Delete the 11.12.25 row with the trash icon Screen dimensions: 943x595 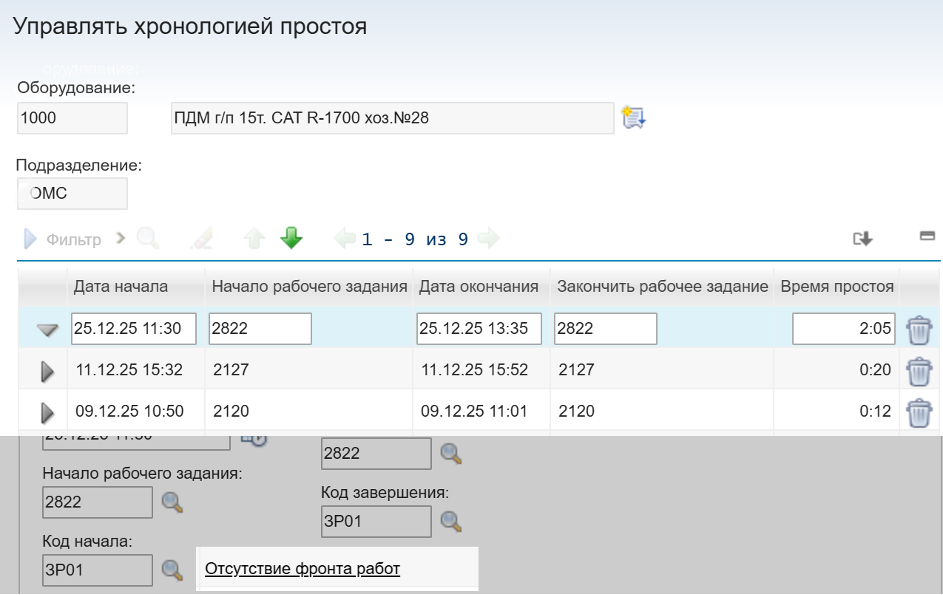pyautogui.click(x=917, y=369)
